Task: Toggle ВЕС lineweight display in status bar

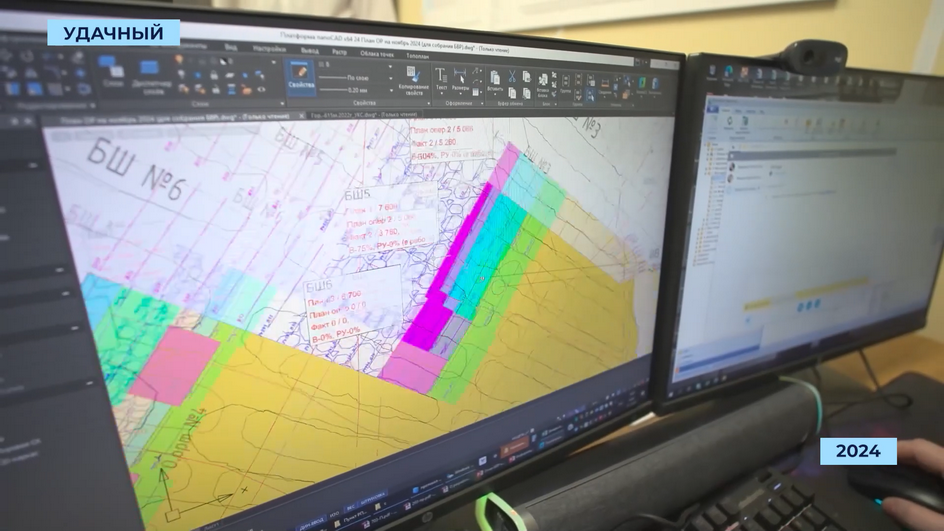Action: (x=350, y=508)
